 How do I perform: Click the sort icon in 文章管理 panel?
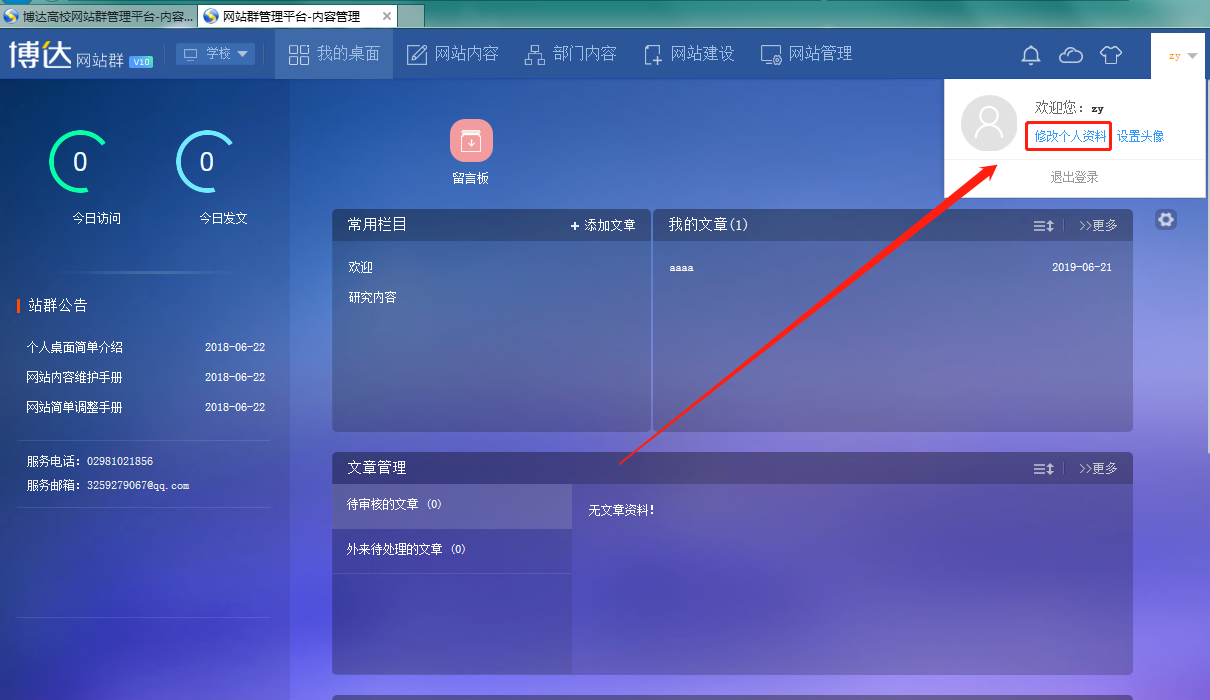1043,469
